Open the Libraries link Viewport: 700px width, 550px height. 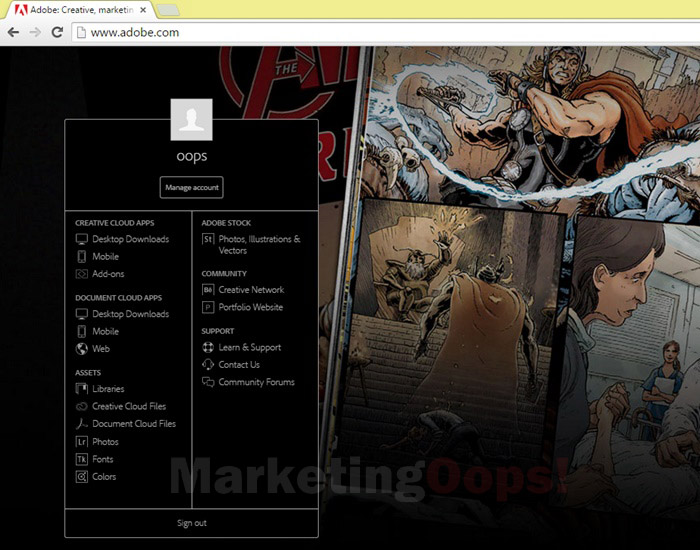pyautogui.click(x=108, y=389)
